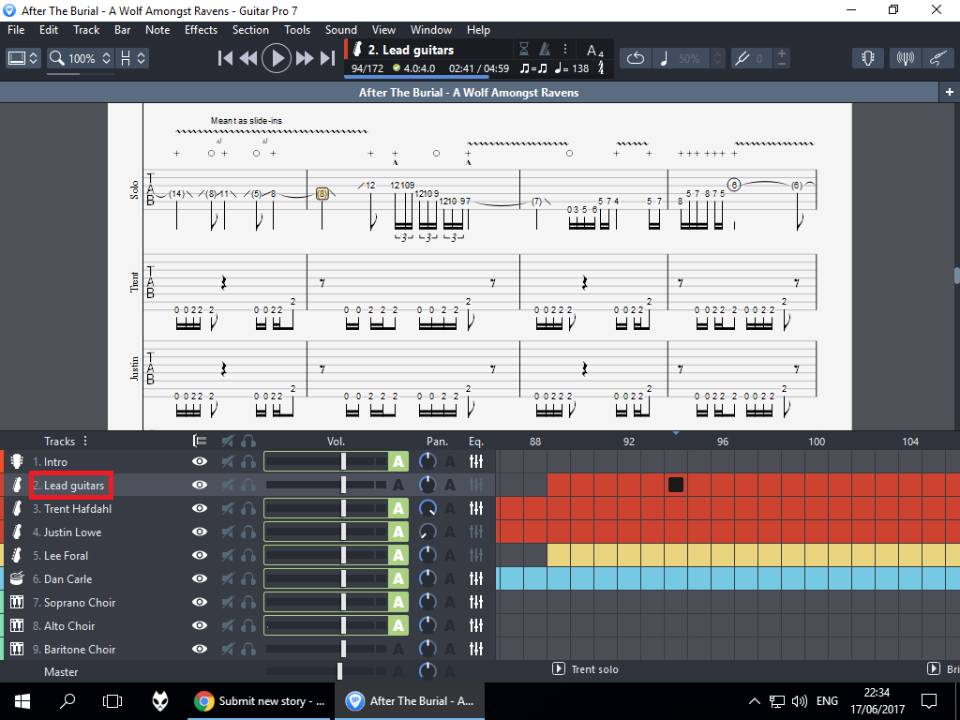Click the Soprano Choir keyboard icon
Image resolution: width=960 pixels, height=720 pixels.
tap(17, 602)
